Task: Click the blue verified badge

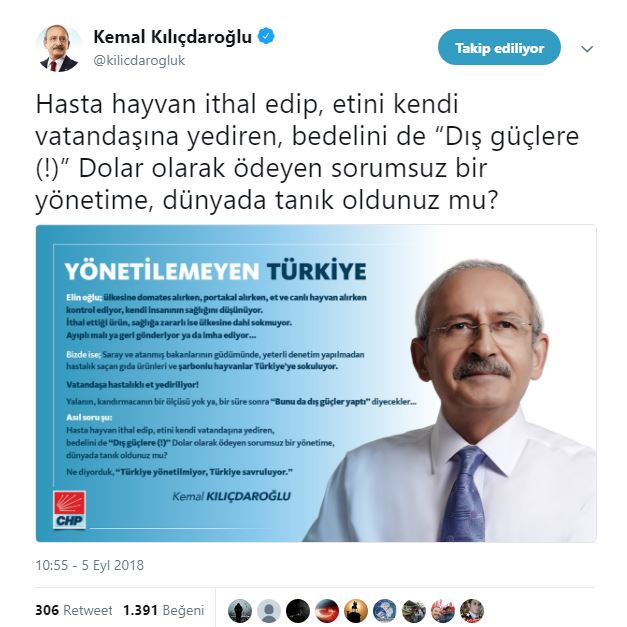Action: click(266, 37)
